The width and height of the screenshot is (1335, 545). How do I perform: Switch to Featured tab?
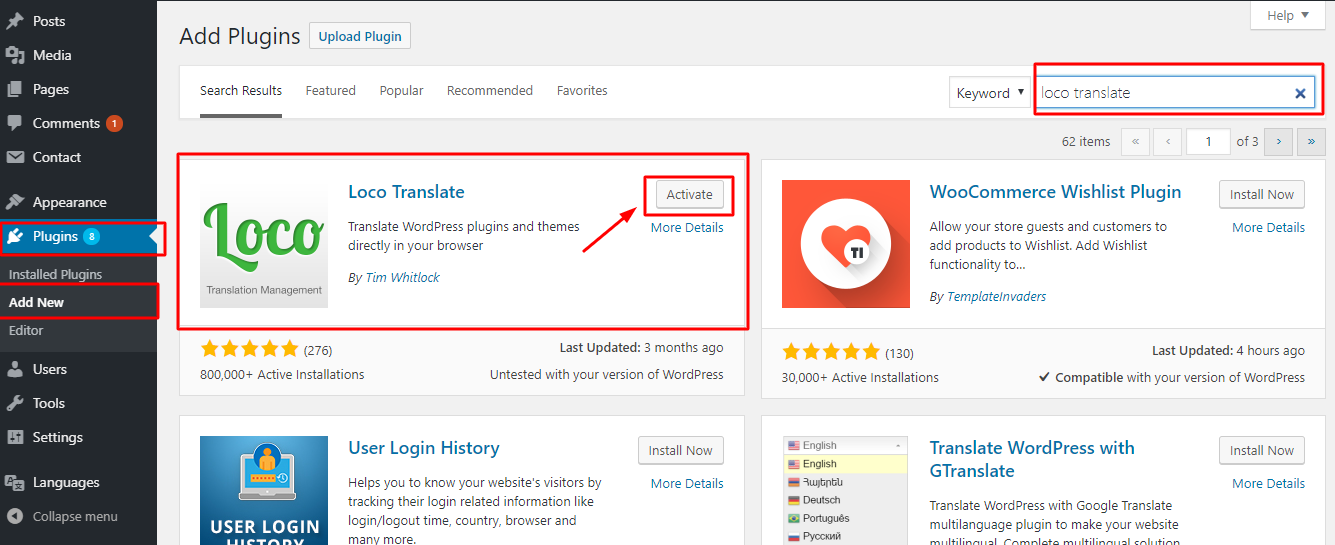click(x=331, y=90)
